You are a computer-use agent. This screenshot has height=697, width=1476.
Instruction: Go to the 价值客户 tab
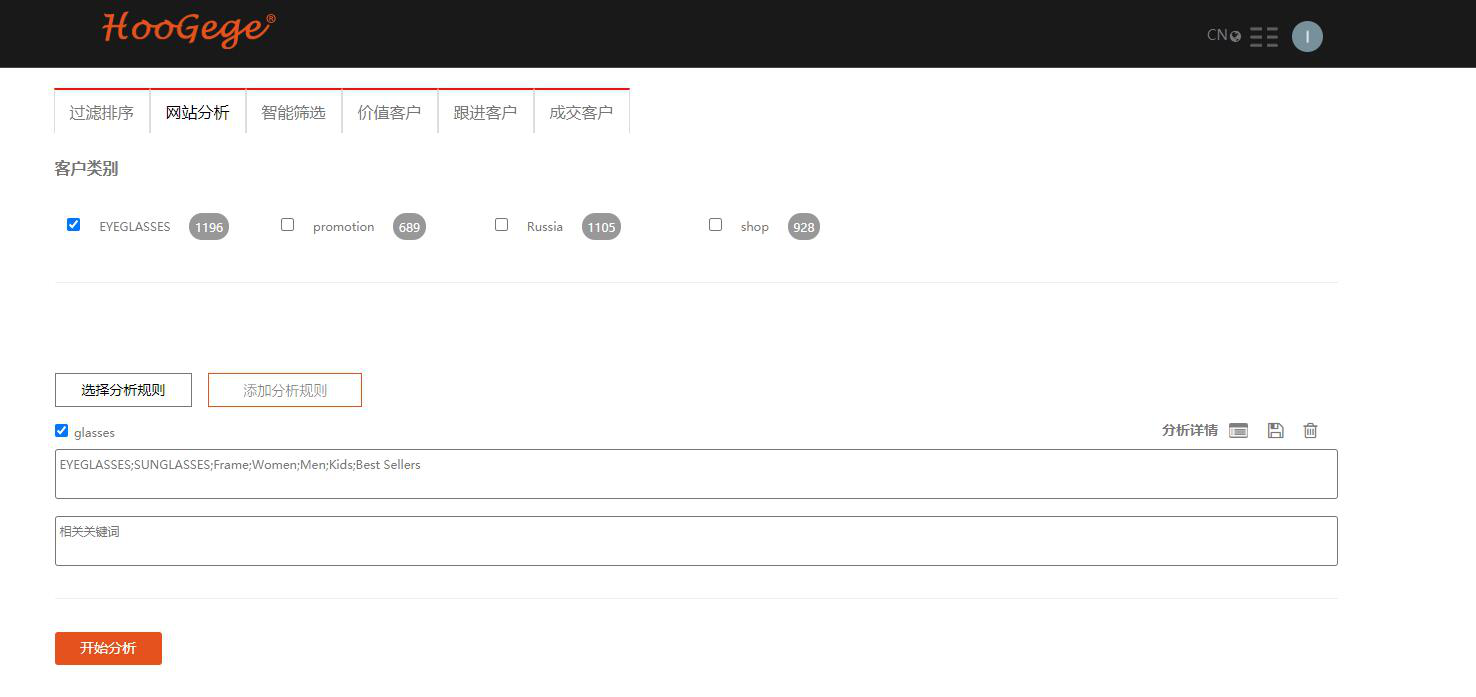coord(389,112)
